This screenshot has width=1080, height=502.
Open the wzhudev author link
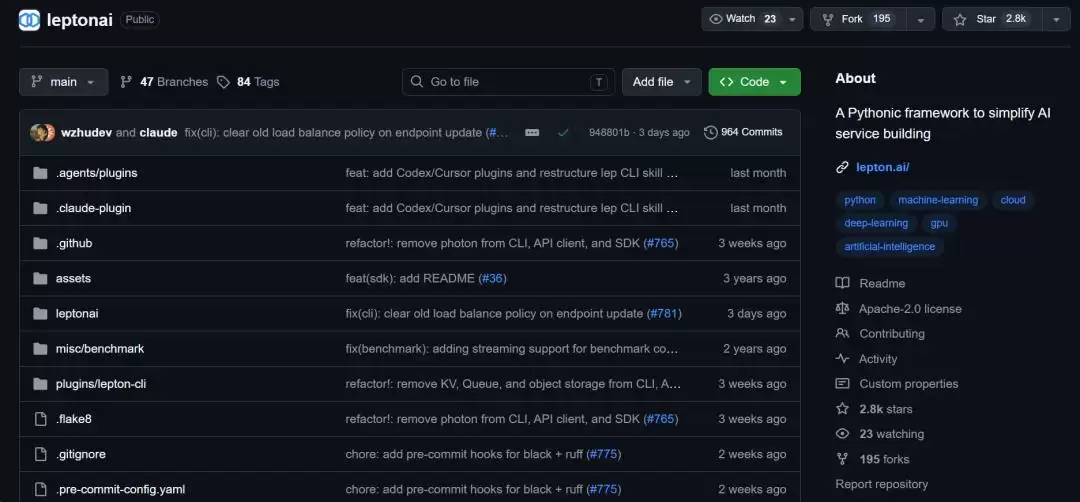click(x=86, y=132)
